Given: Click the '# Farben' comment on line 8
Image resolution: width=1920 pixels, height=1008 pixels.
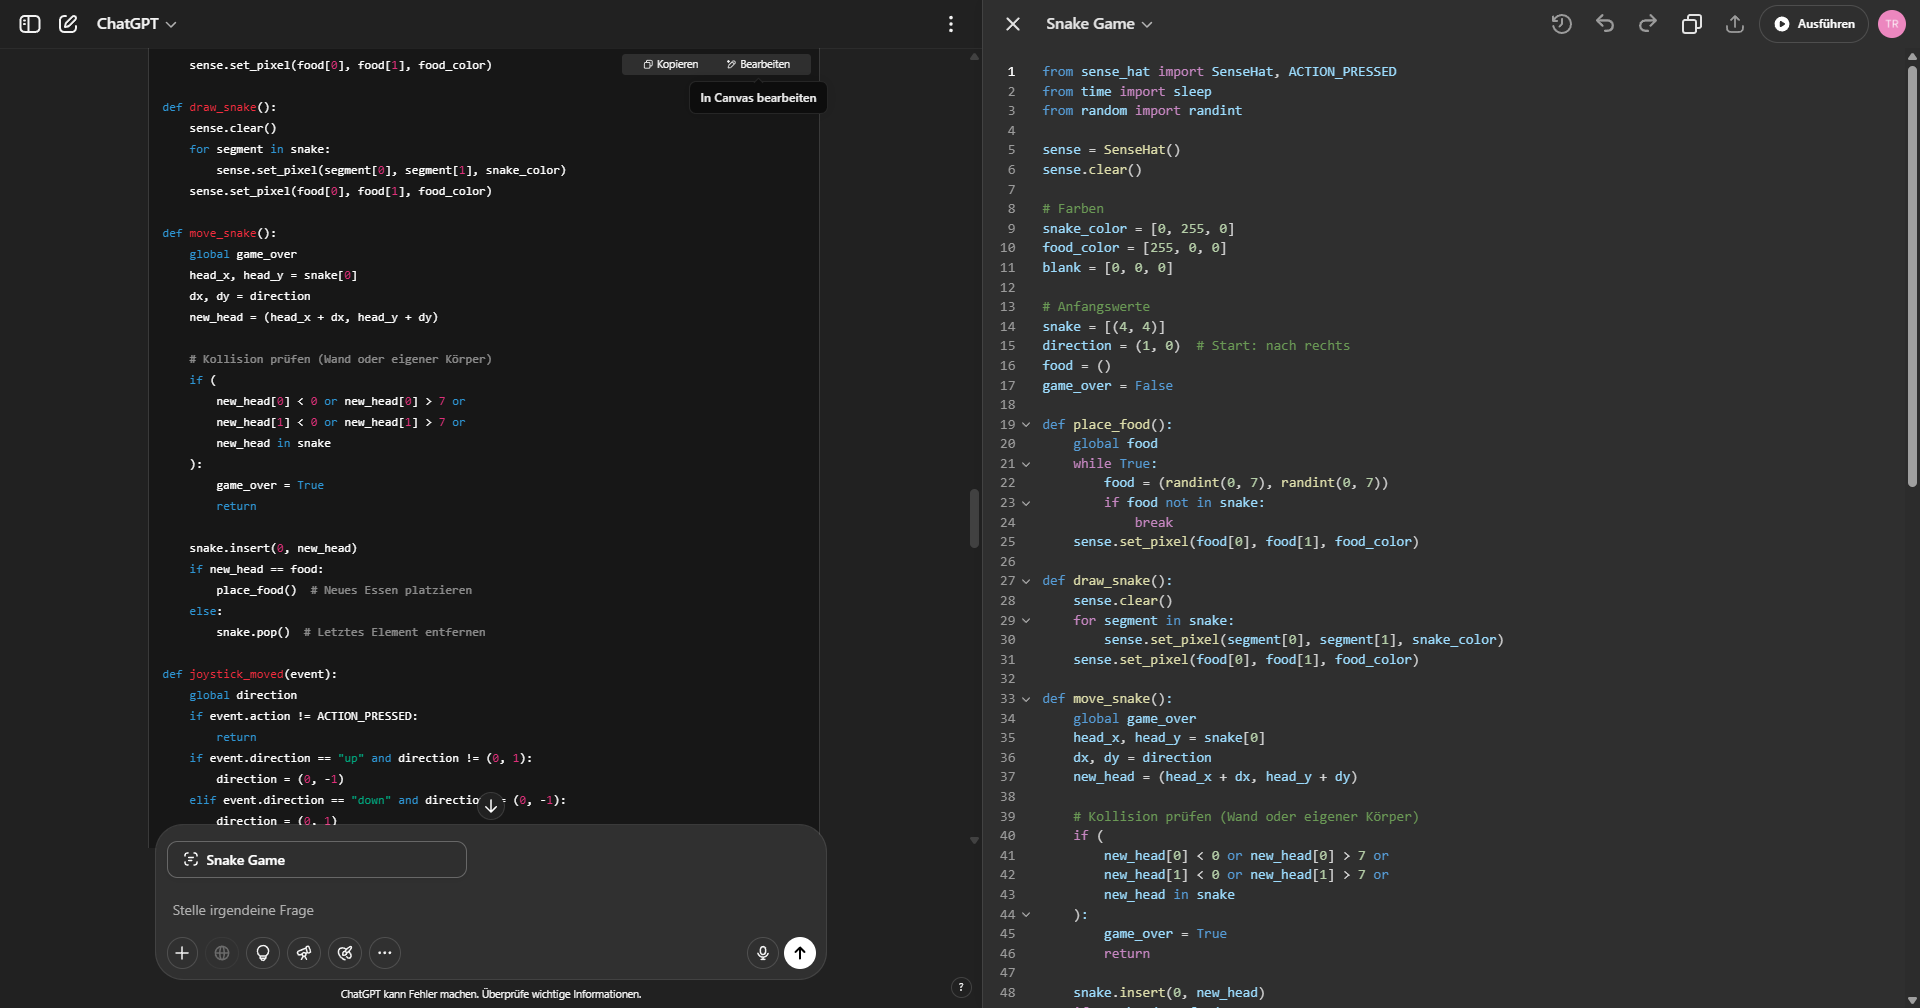Looking at the screenshot, I should [x=1073, y=209].
